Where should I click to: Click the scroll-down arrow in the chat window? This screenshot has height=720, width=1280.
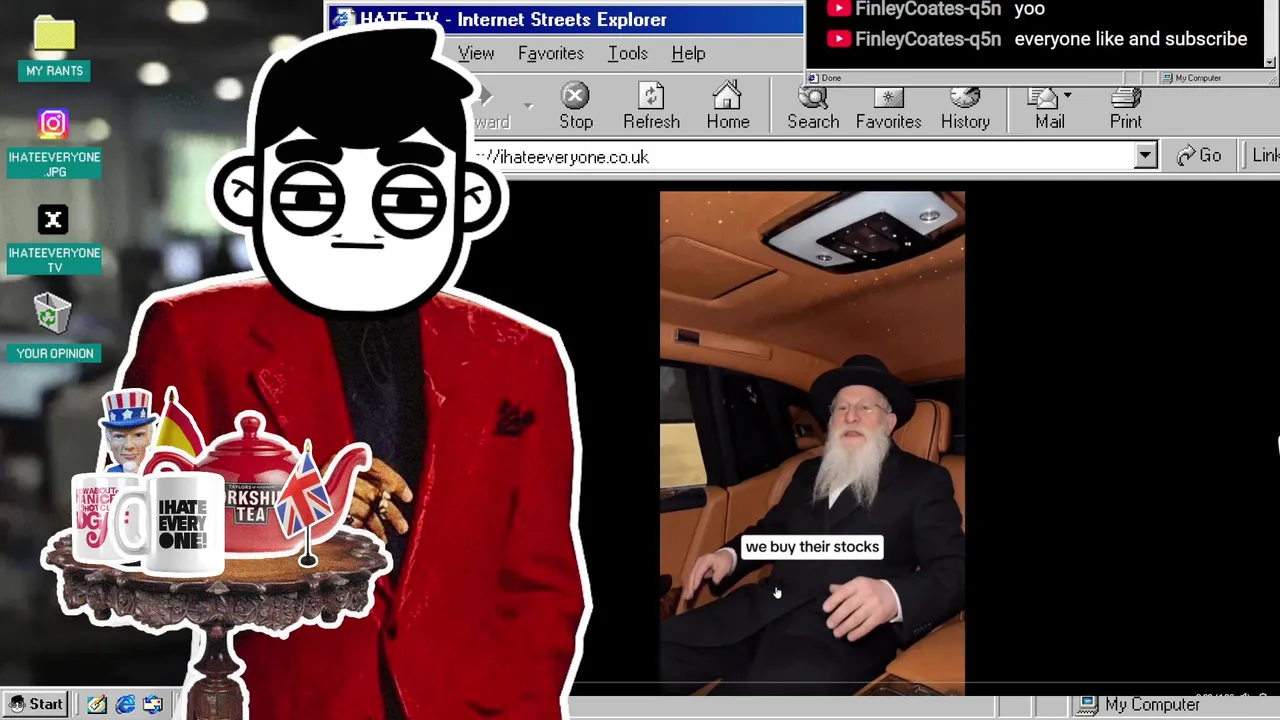1270,62
